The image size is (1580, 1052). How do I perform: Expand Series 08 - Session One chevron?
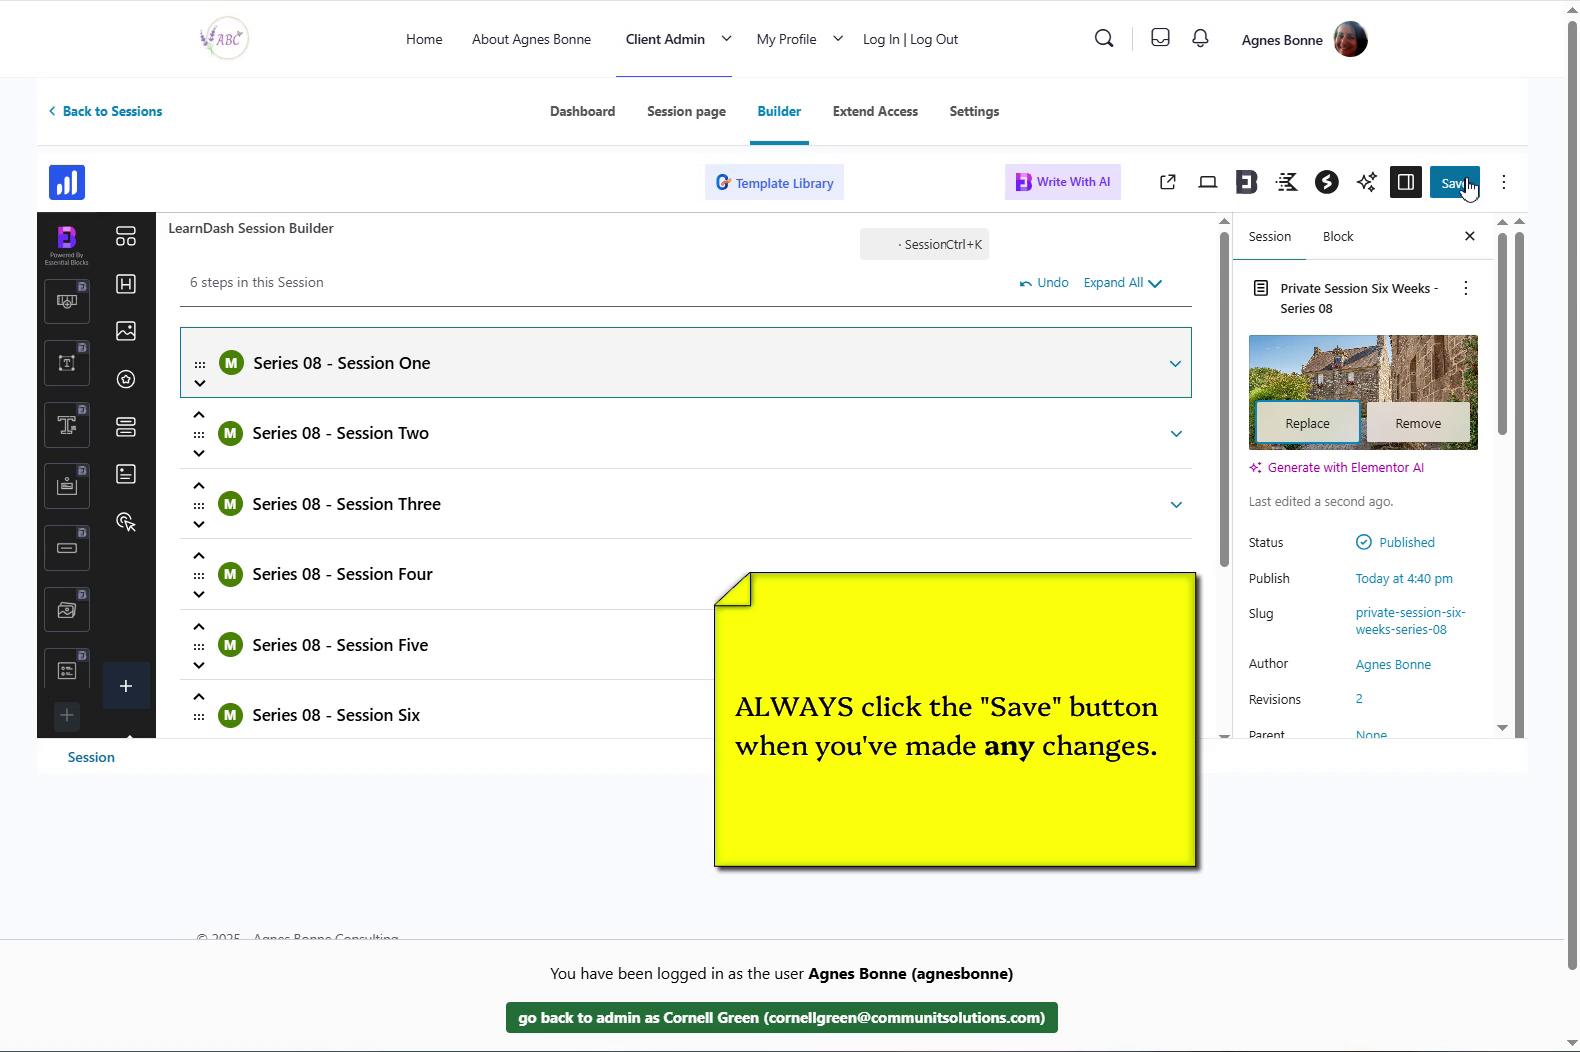click(x=1175, y=364)
